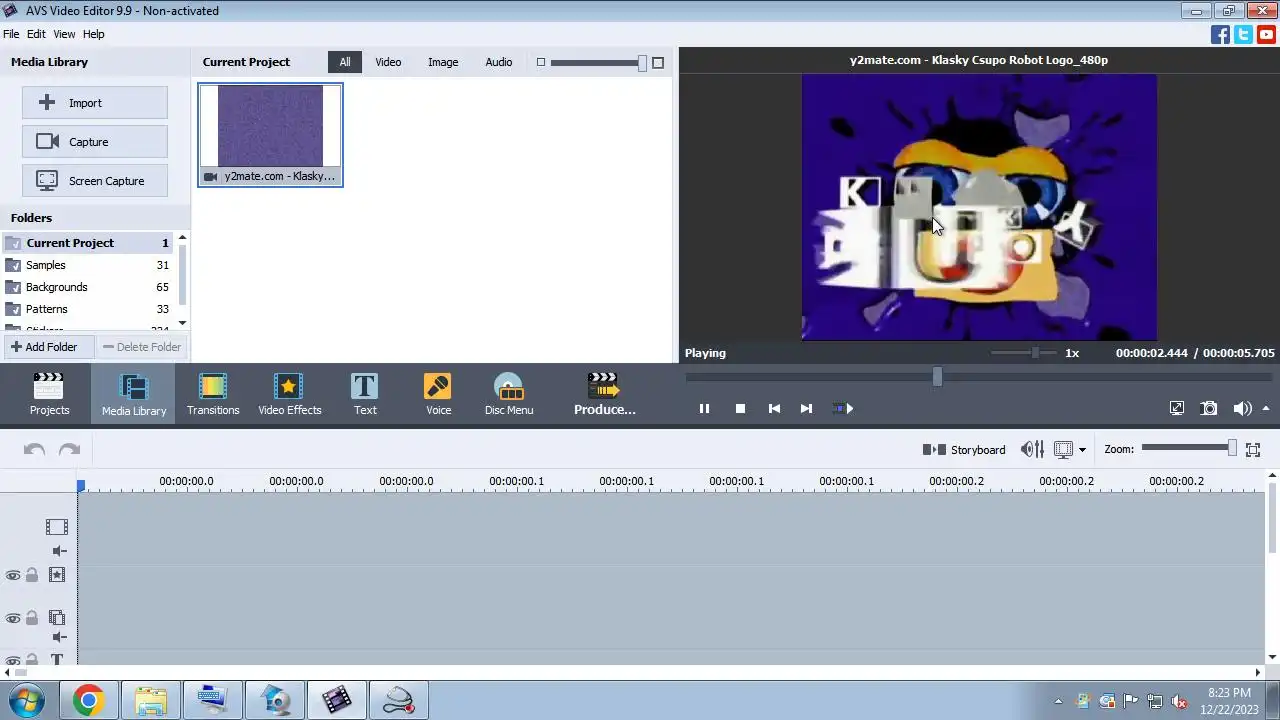This screenshot has width=1280, height=720.
Task: Open the Transitions panel
Action: [x=213, y=394]
